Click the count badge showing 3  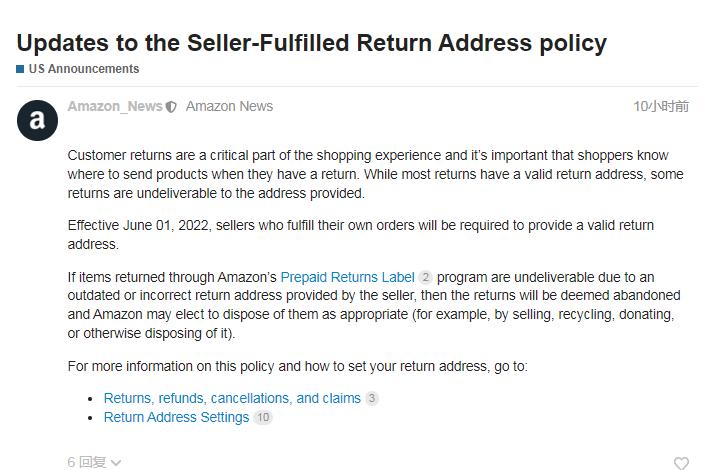tap(372, 398)
